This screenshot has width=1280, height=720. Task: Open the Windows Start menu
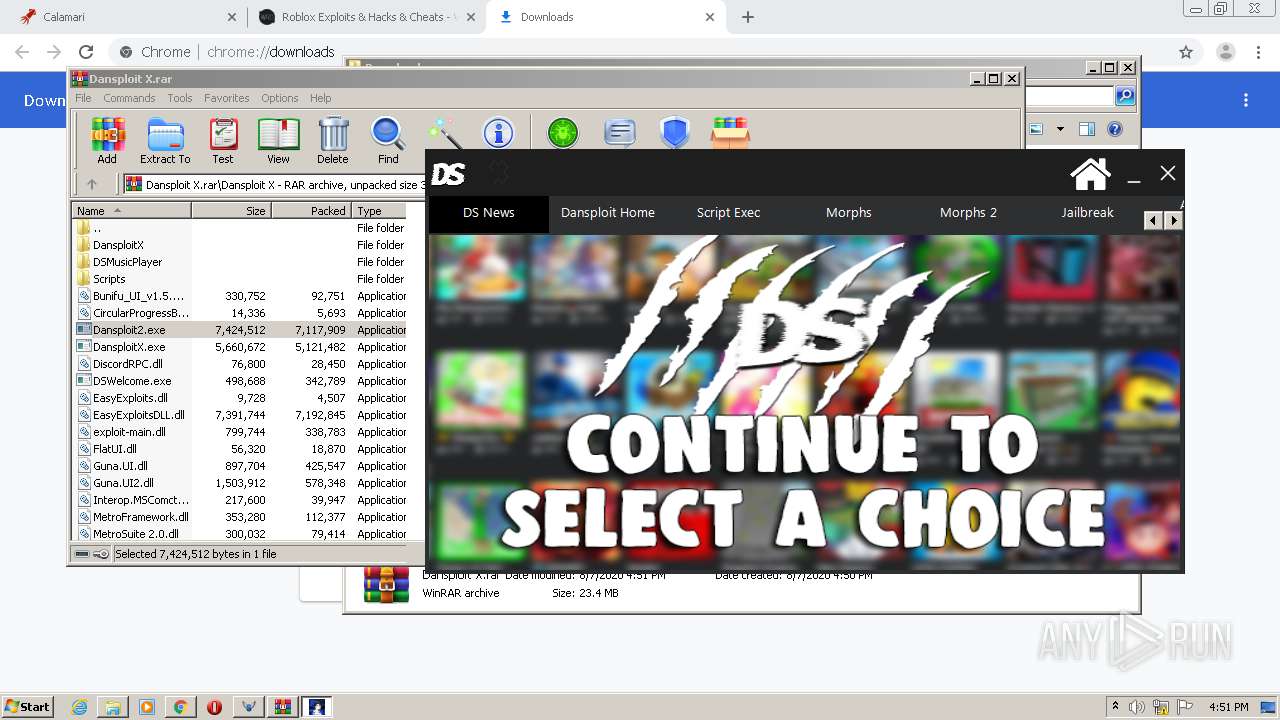[x=27, y=706]
